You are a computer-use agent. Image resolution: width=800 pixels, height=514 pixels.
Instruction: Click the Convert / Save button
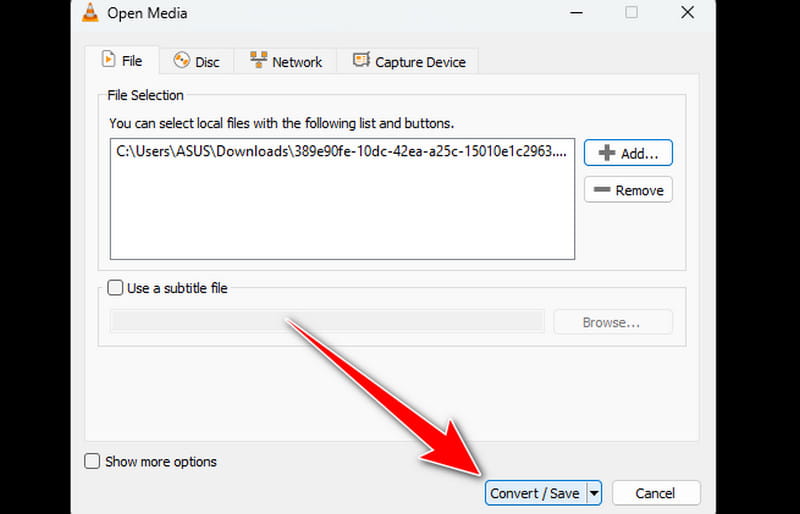pos(534,493)
